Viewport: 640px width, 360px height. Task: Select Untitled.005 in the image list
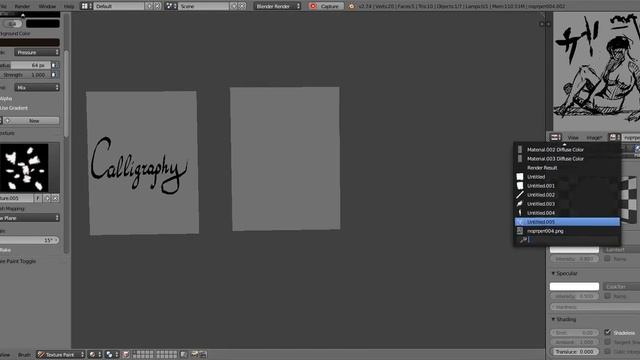point(567,222)
